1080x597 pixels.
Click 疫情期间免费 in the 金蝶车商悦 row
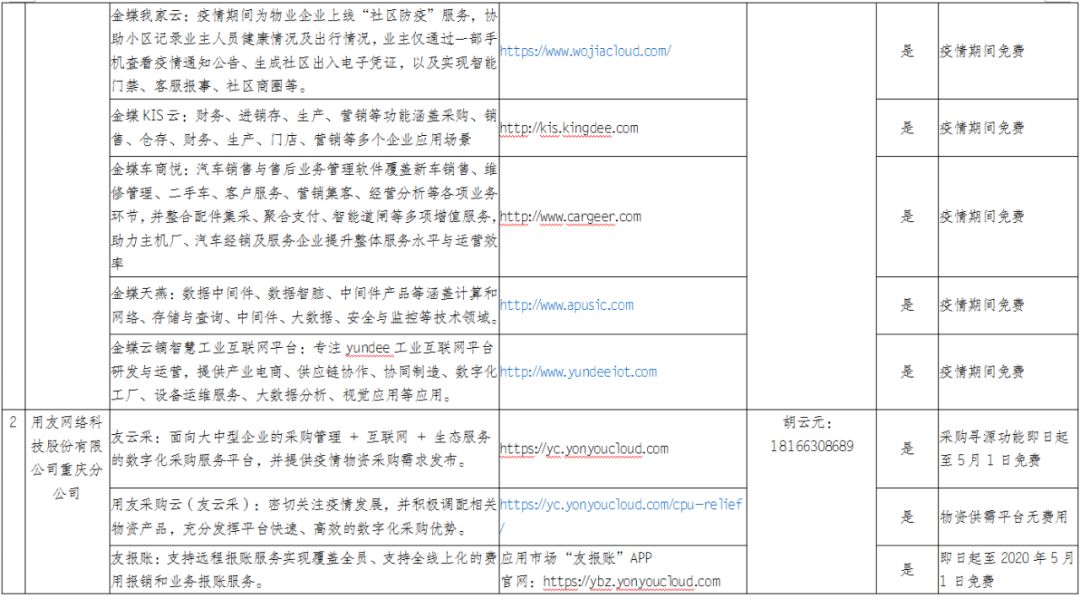982,216
